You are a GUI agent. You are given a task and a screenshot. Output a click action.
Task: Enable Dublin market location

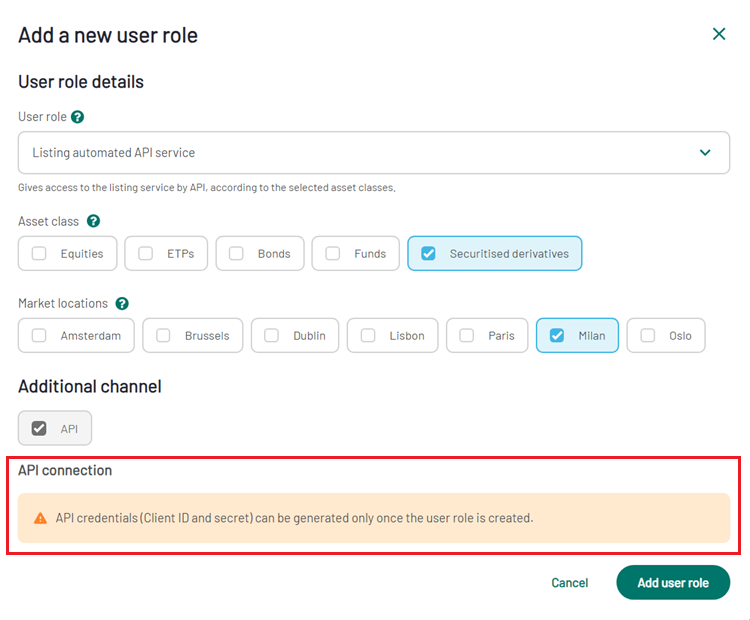(272, 336)
